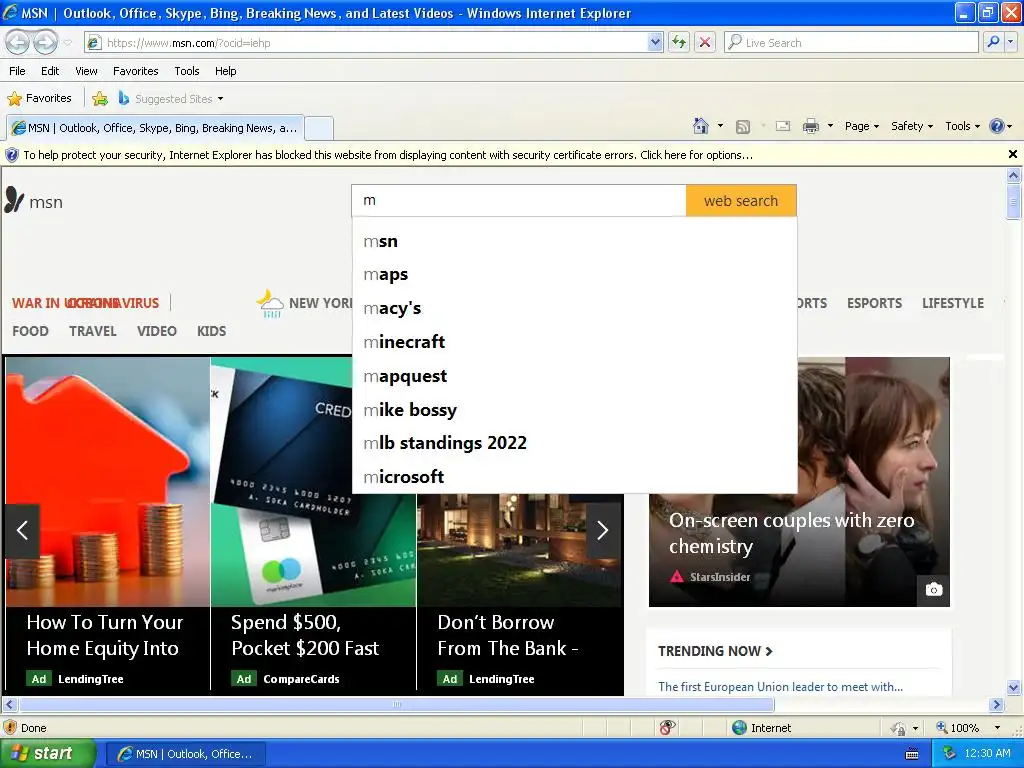Open the Page command menu
The height and width of the screenshot is (768, 1024).
[861, 126]
